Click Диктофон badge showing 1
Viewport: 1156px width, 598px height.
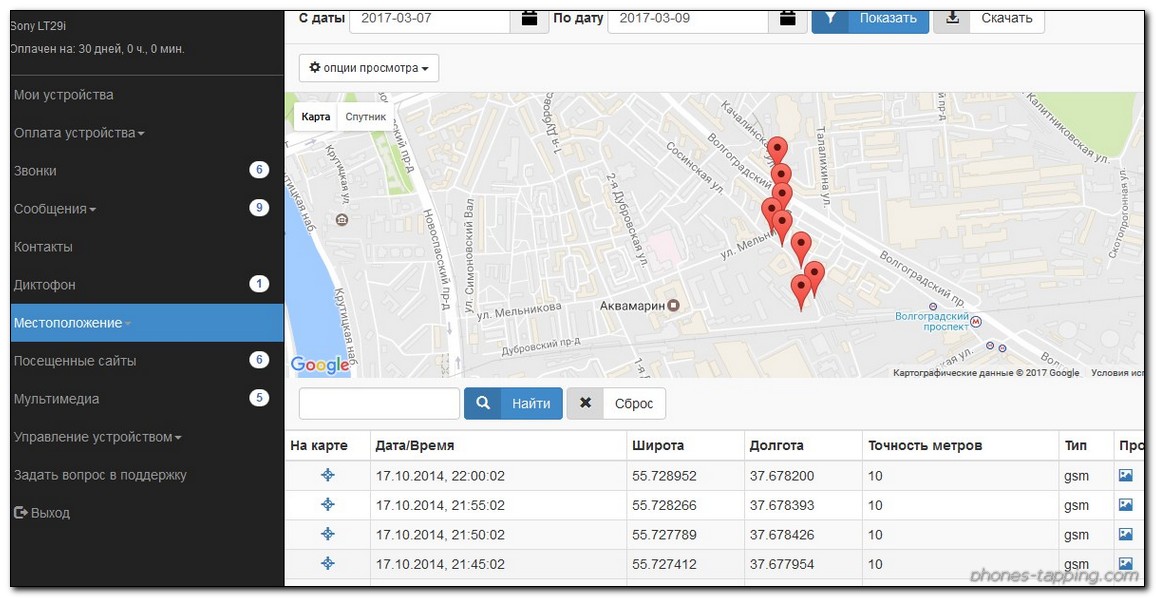click(259, 284)
